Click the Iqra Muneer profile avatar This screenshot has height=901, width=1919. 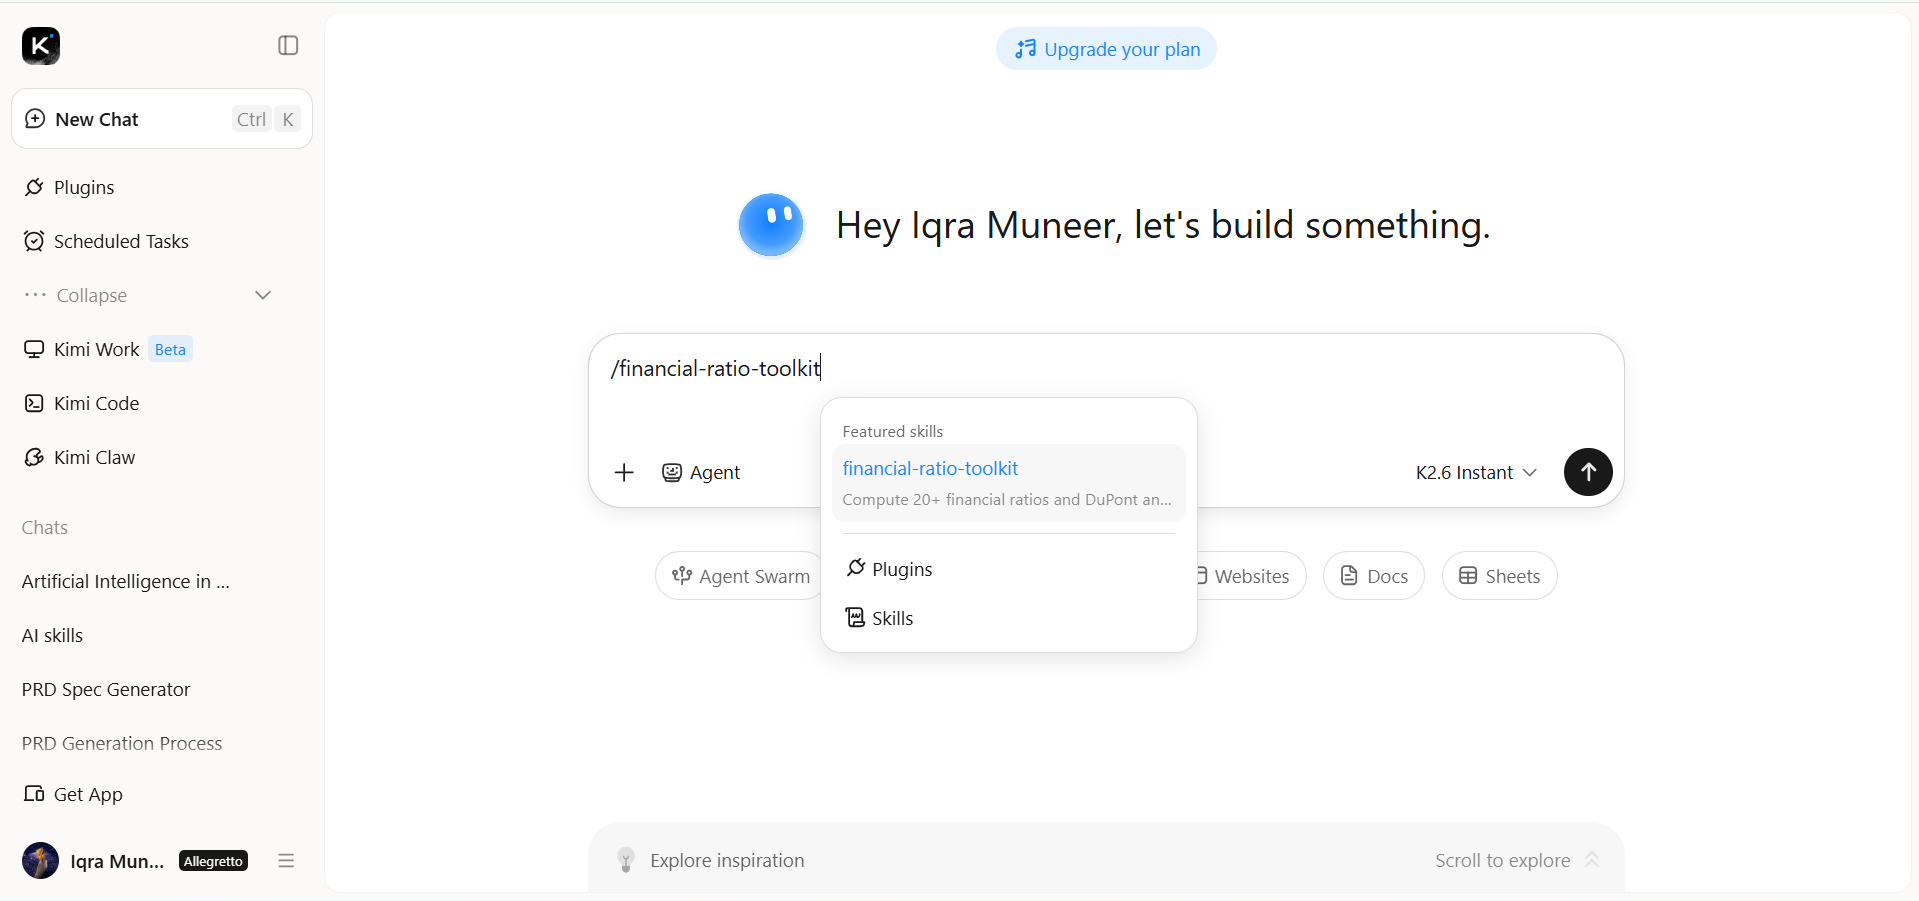(40, 861)
